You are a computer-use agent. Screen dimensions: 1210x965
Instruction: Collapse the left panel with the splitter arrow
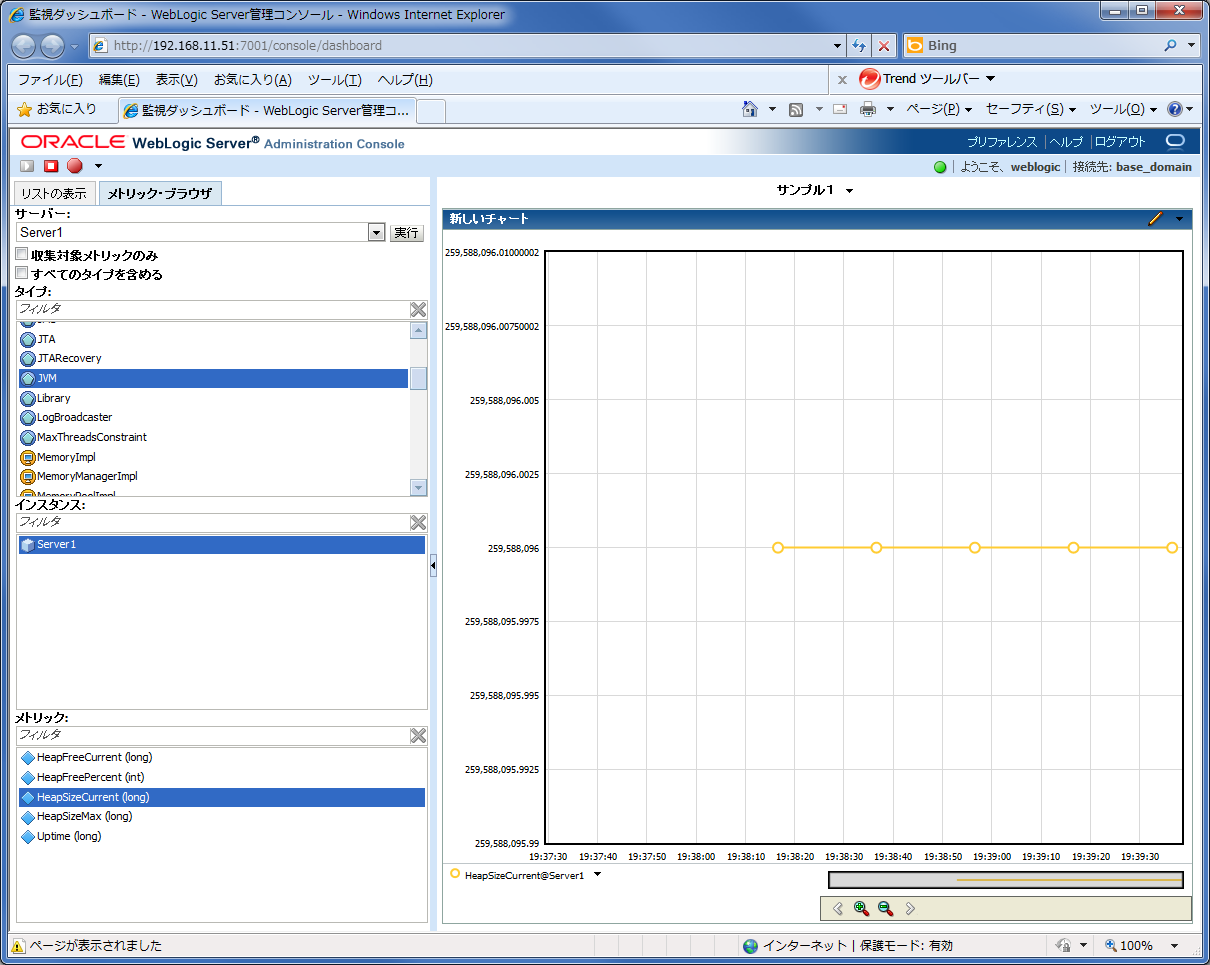pyautogui.click(x=433, y=566)
